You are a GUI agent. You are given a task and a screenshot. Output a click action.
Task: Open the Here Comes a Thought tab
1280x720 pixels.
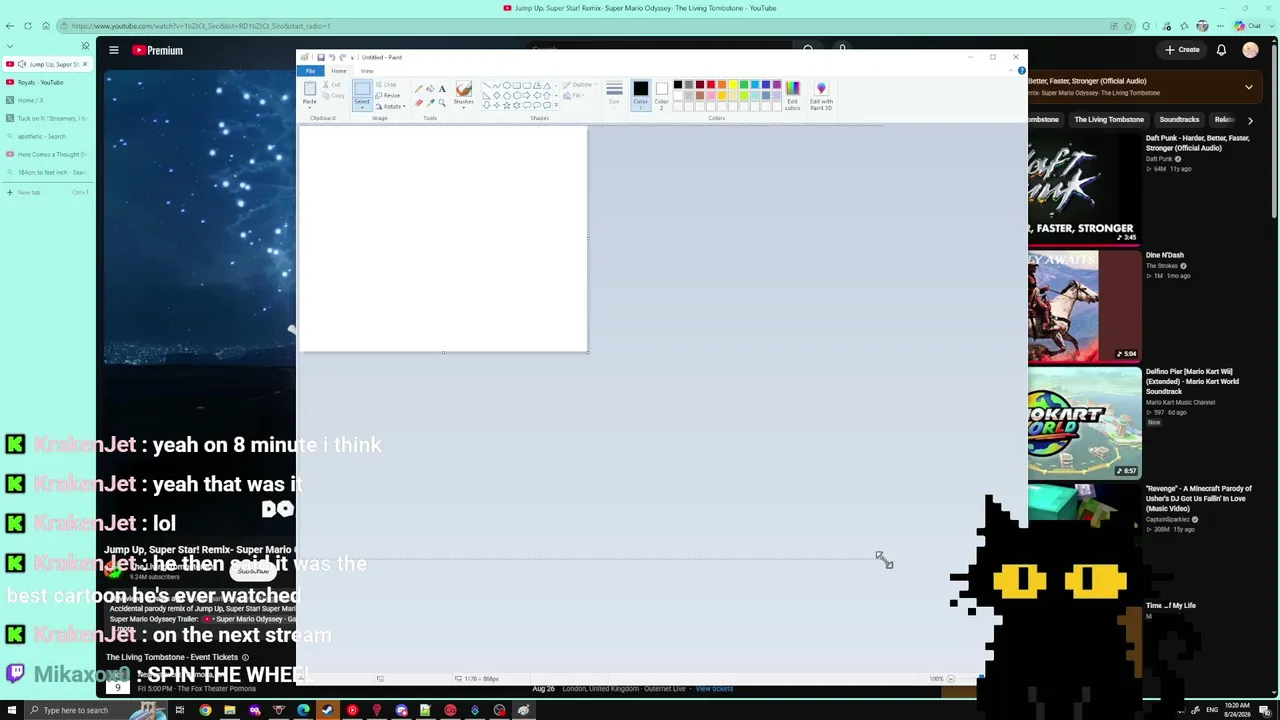[x=47, y=154]
